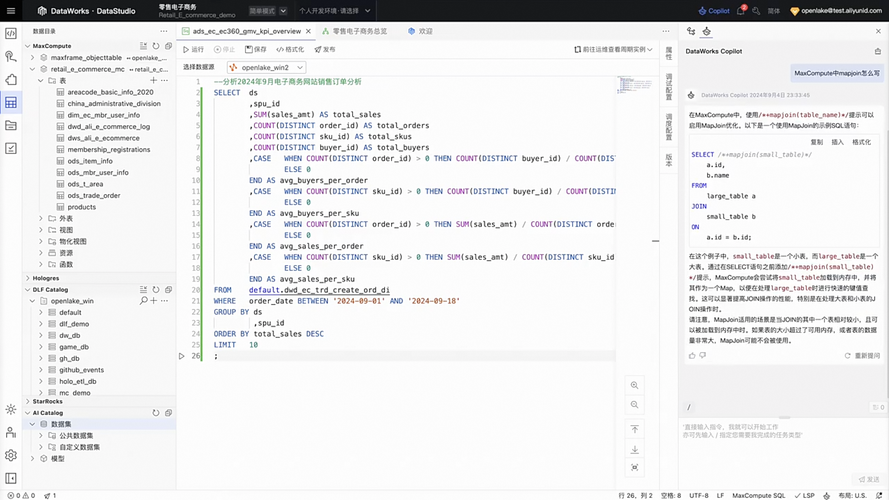The width and height of the screenshot is (889, 500).
Task: Open the data catalog table icon in sidebar
Action: (11, 102)
